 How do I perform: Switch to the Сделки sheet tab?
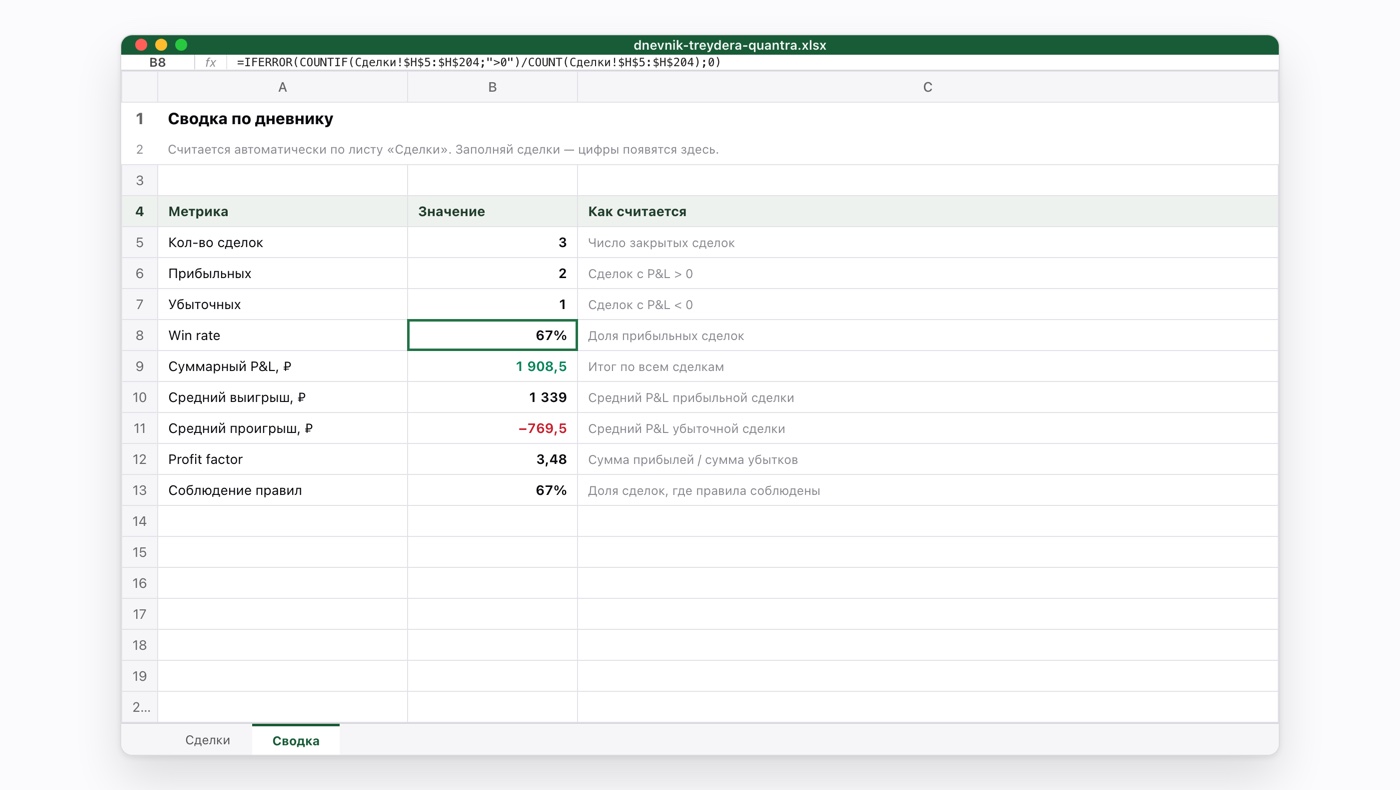tap(207, 740)
